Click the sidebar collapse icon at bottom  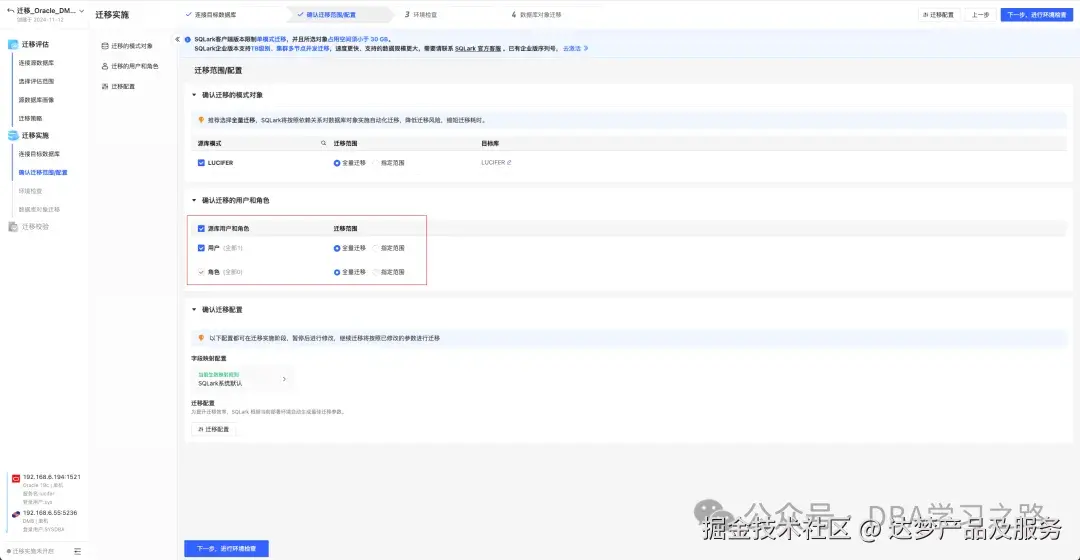coord(77,551)
